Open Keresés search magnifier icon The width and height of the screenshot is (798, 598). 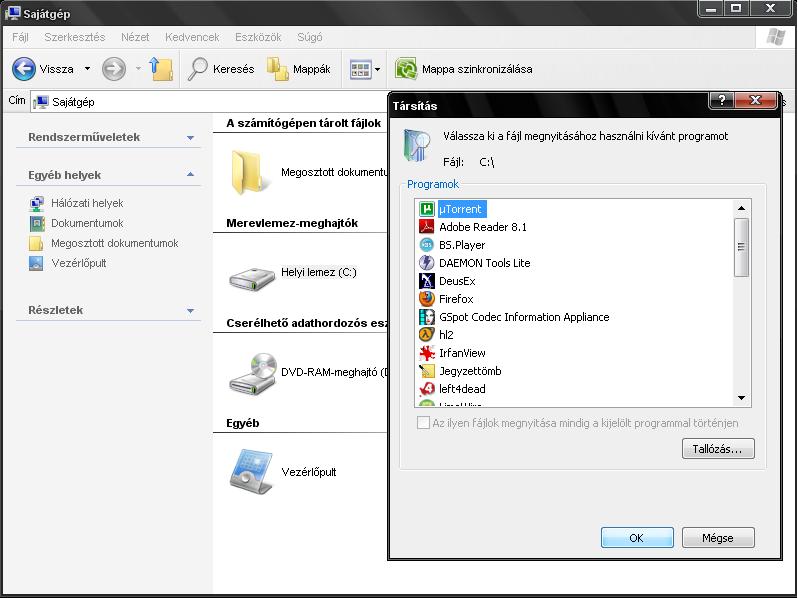(x=197, y=69)
